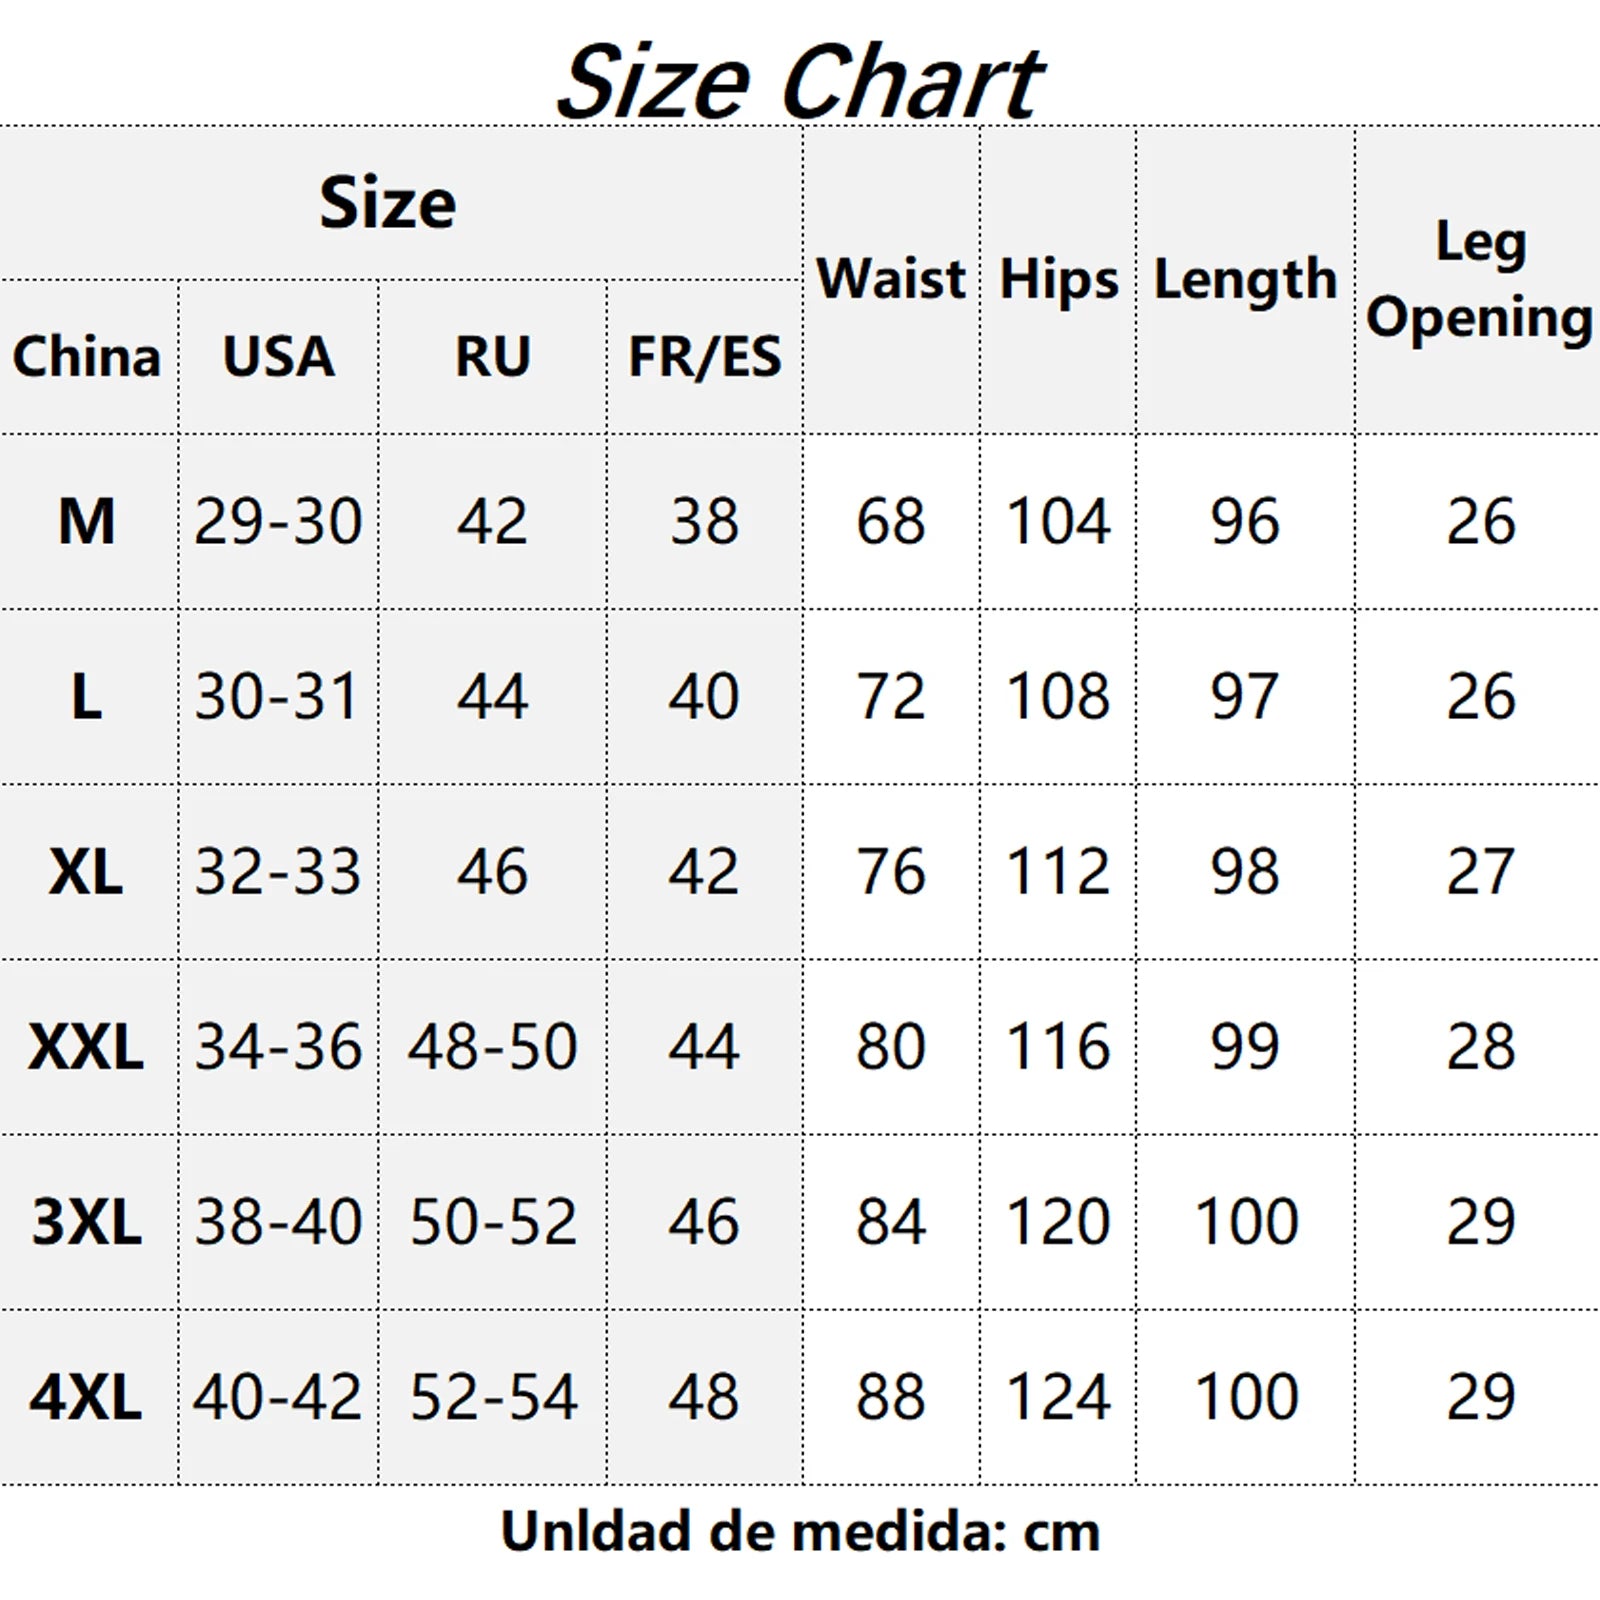The image size is (1600, 1600).
Task: Click hips value 112 for XL
Action: (1059, 871)
